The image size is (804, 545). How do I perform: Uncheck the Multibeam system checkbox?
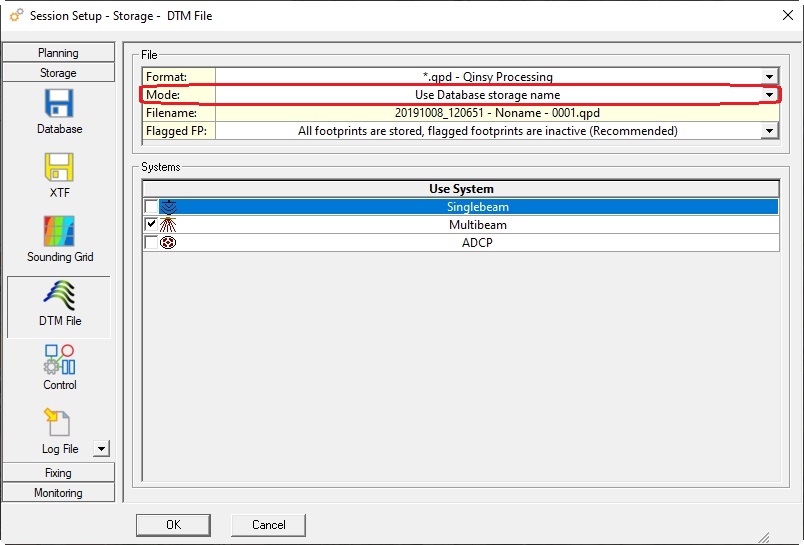click(x=151, y=224)
